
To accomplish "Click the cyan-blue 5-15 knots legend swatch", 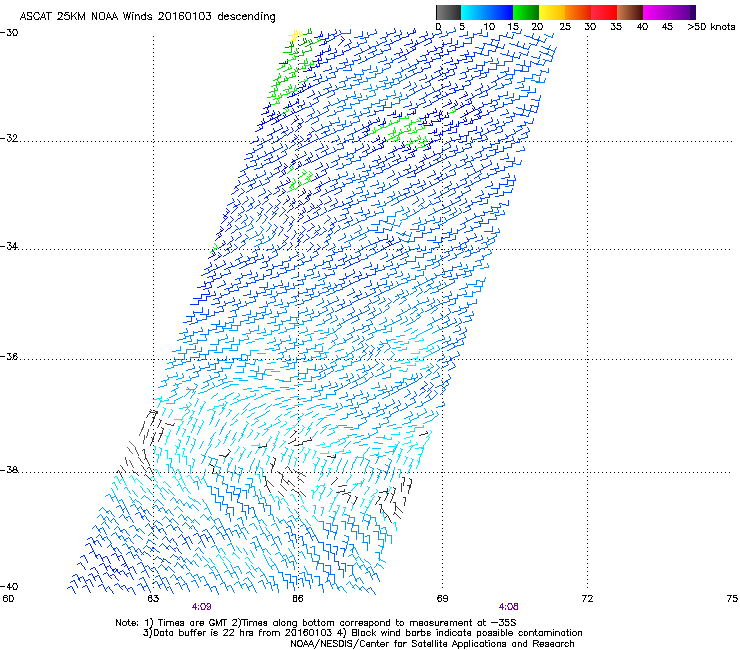I will pos(487,12).
